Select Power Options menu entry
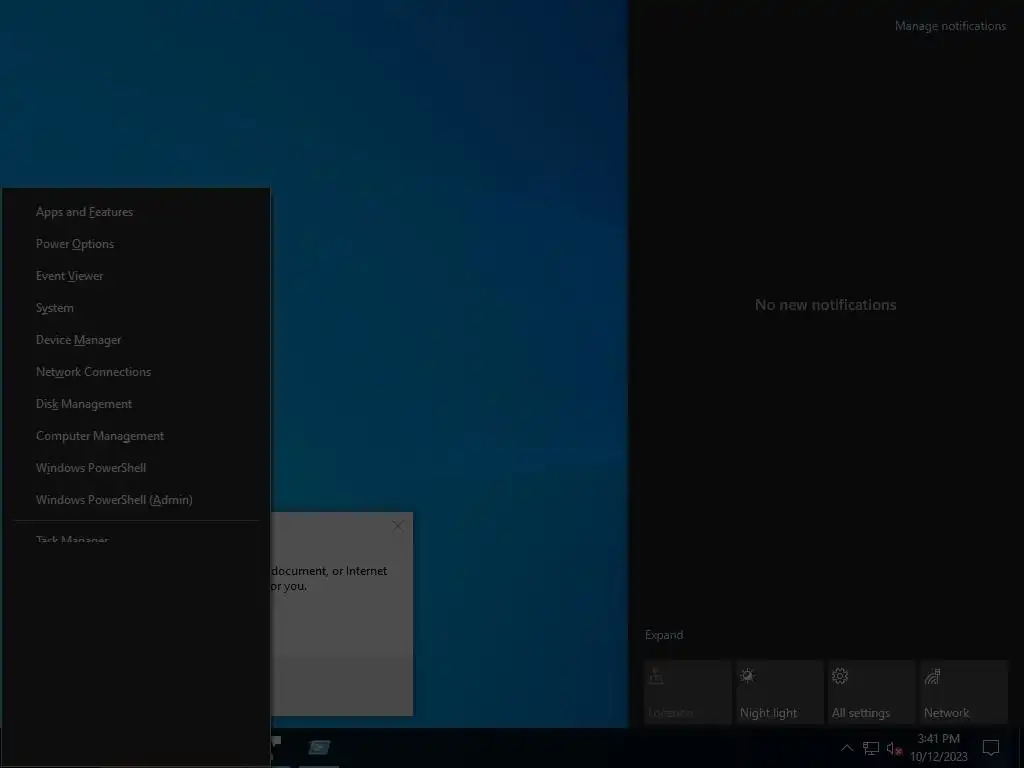Viewport: 1024px width, 768px height. pyautogui.click(x=136, y=244)
